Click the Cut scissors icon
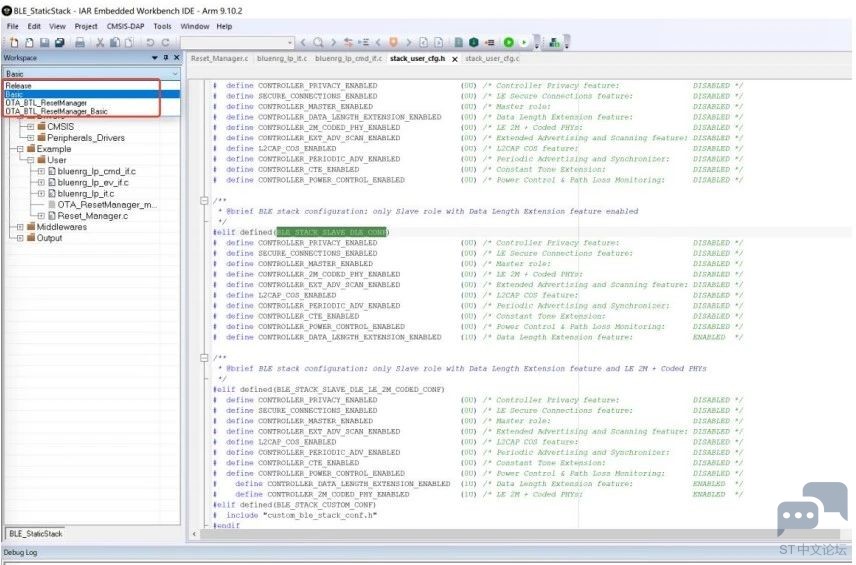Viewport: 856px width, 565px height. (100, 43)
